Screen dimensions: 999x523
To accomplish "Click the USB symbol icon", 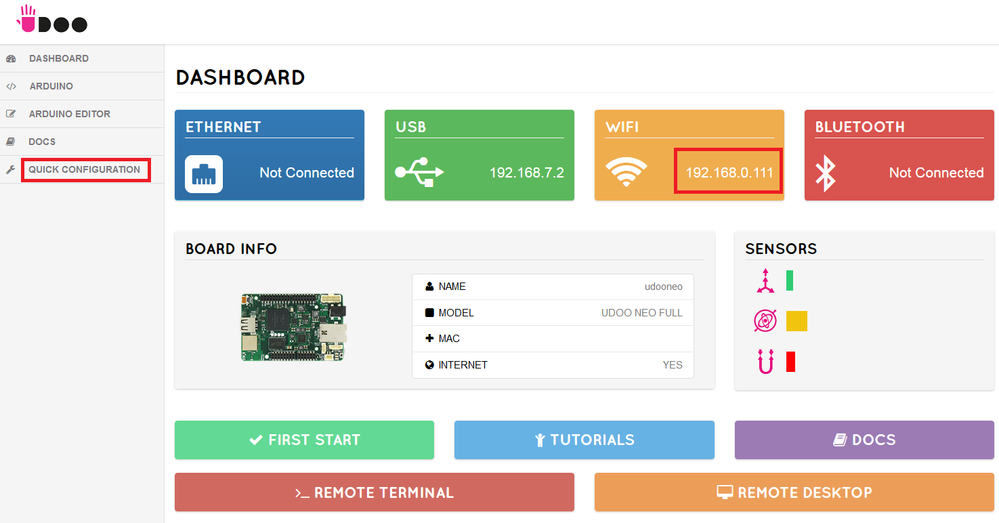I will point(419,172).
